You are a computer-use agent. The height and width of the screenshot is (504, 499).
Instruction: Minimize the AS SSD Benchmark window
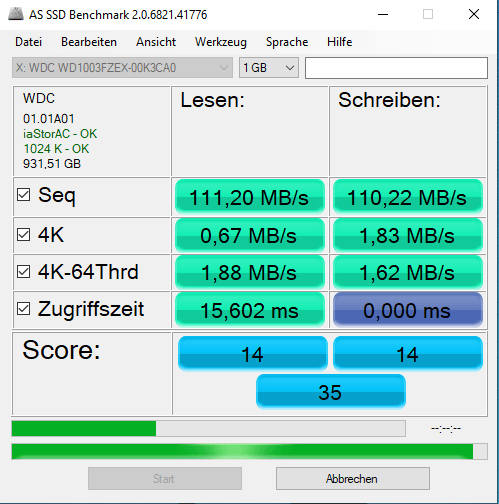click(383, 14)
